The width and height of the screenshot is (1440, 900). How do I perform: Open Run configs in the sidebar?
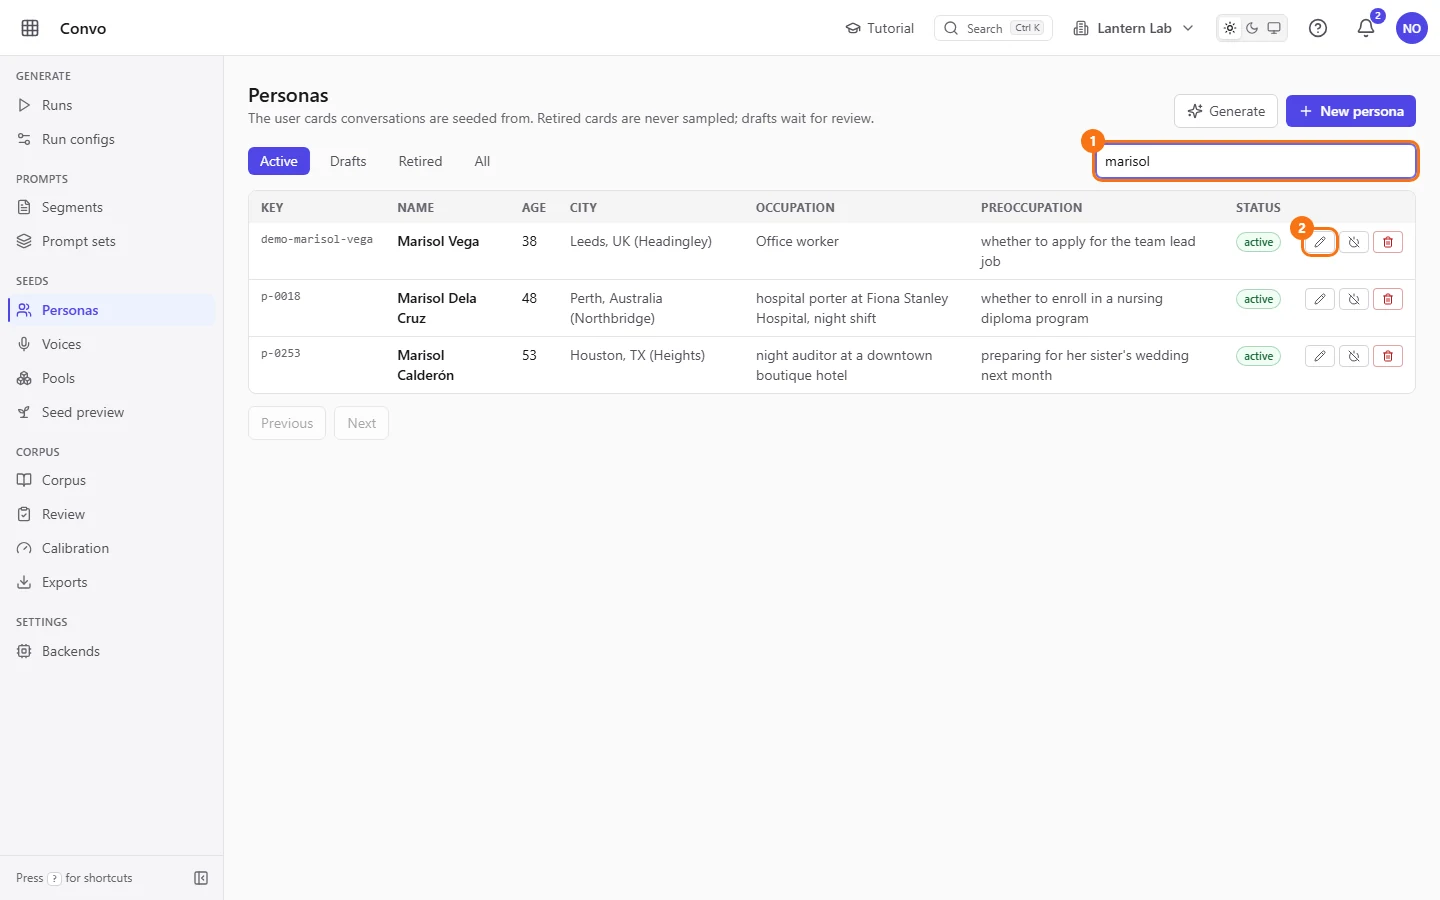pos(111,139)
